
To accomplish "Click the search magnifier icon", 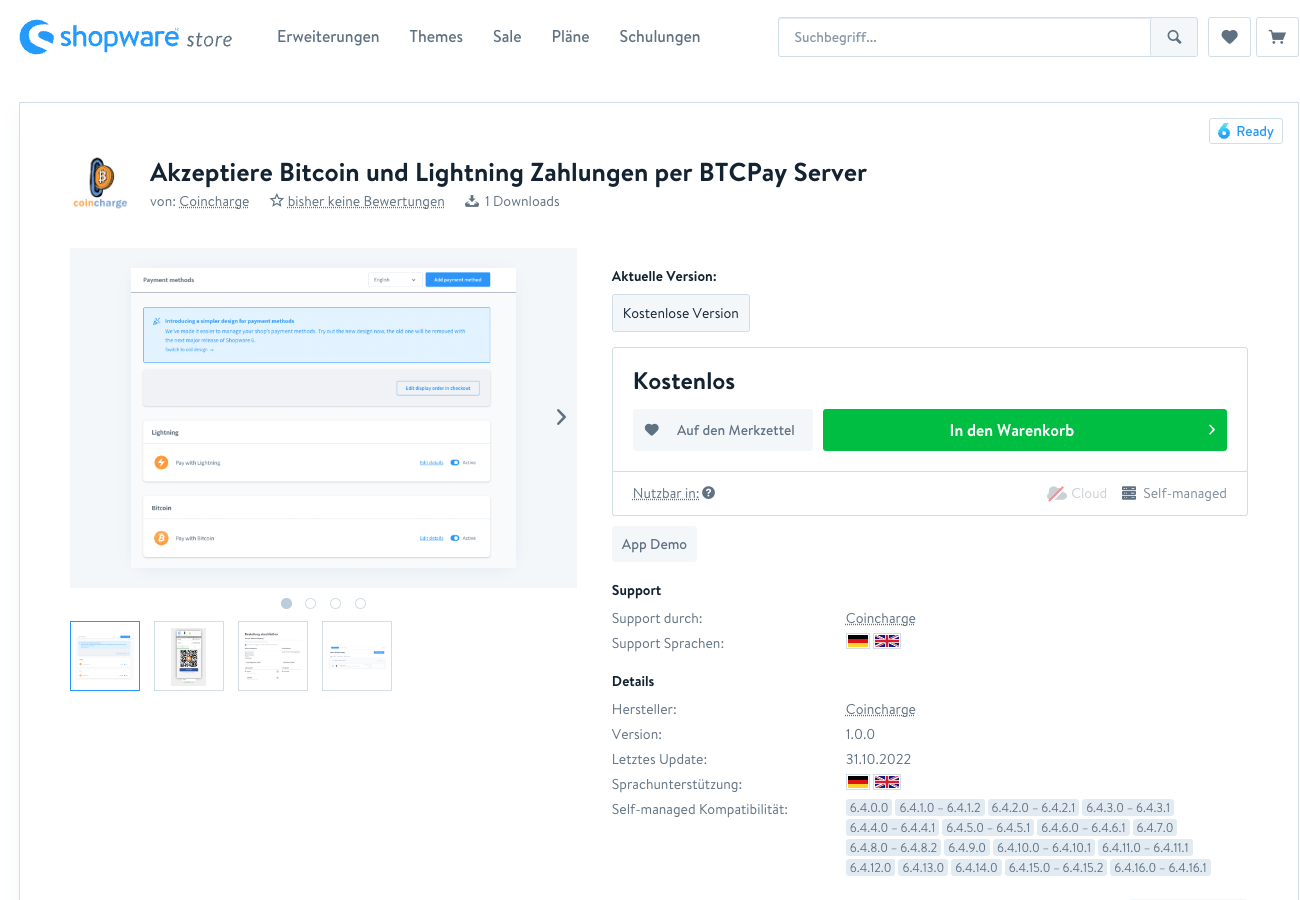I will (1174, 37).
